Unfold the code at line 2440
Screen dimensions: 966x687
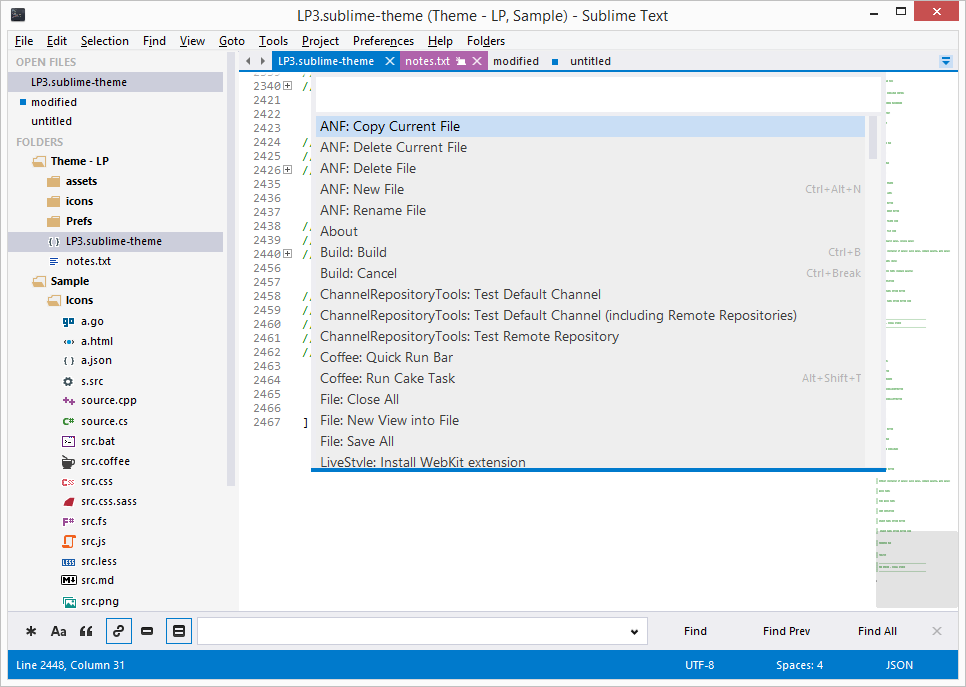point(288,253)
